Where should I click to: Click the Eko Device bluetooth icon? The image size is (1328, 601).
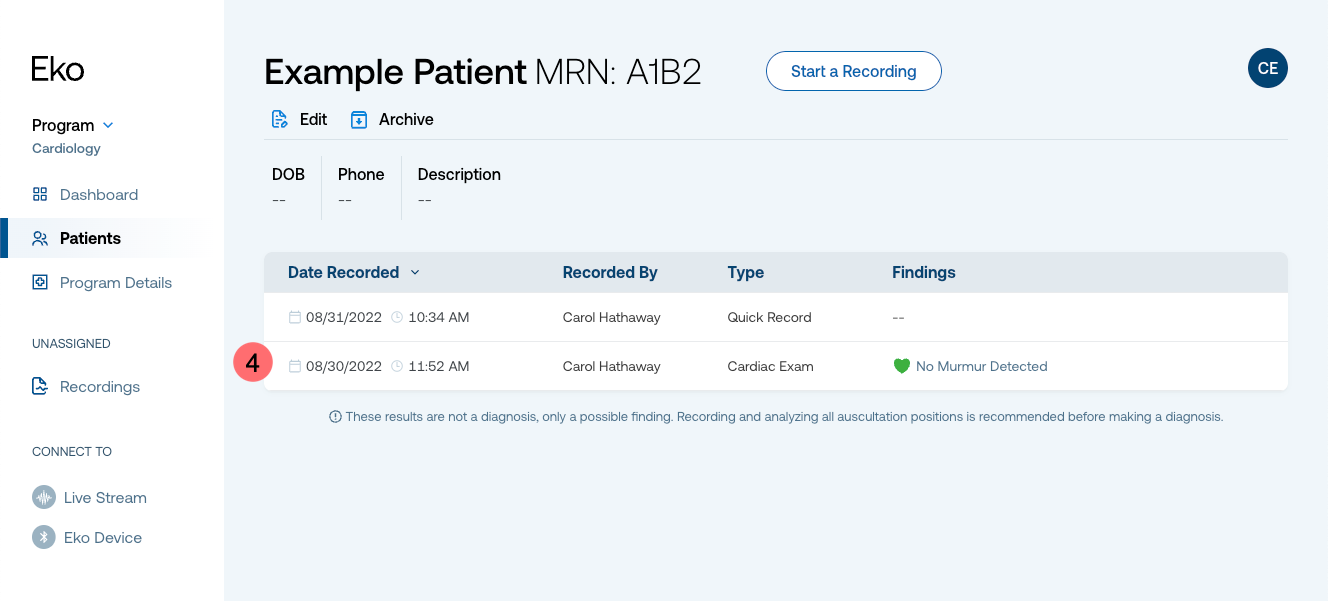[44, 537]
